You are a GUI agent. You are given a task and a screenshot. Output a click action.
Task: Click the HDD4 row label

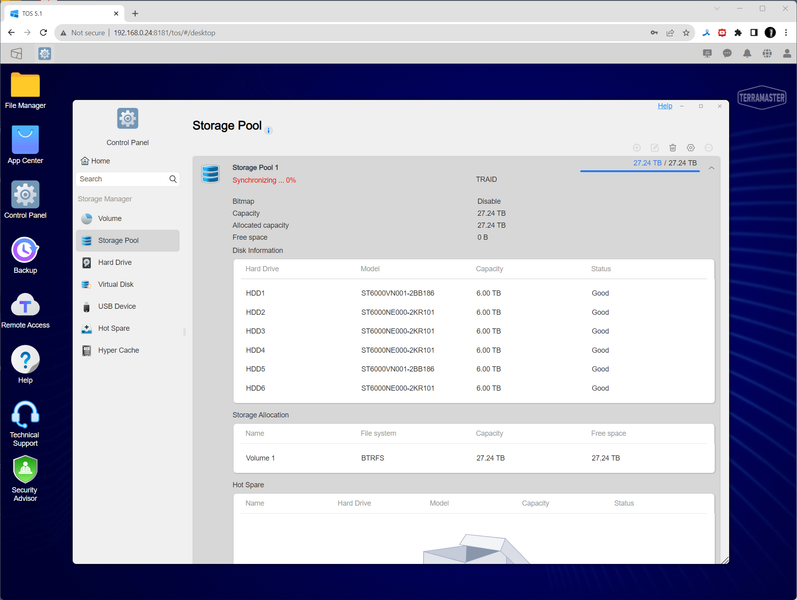click(255, 350)
